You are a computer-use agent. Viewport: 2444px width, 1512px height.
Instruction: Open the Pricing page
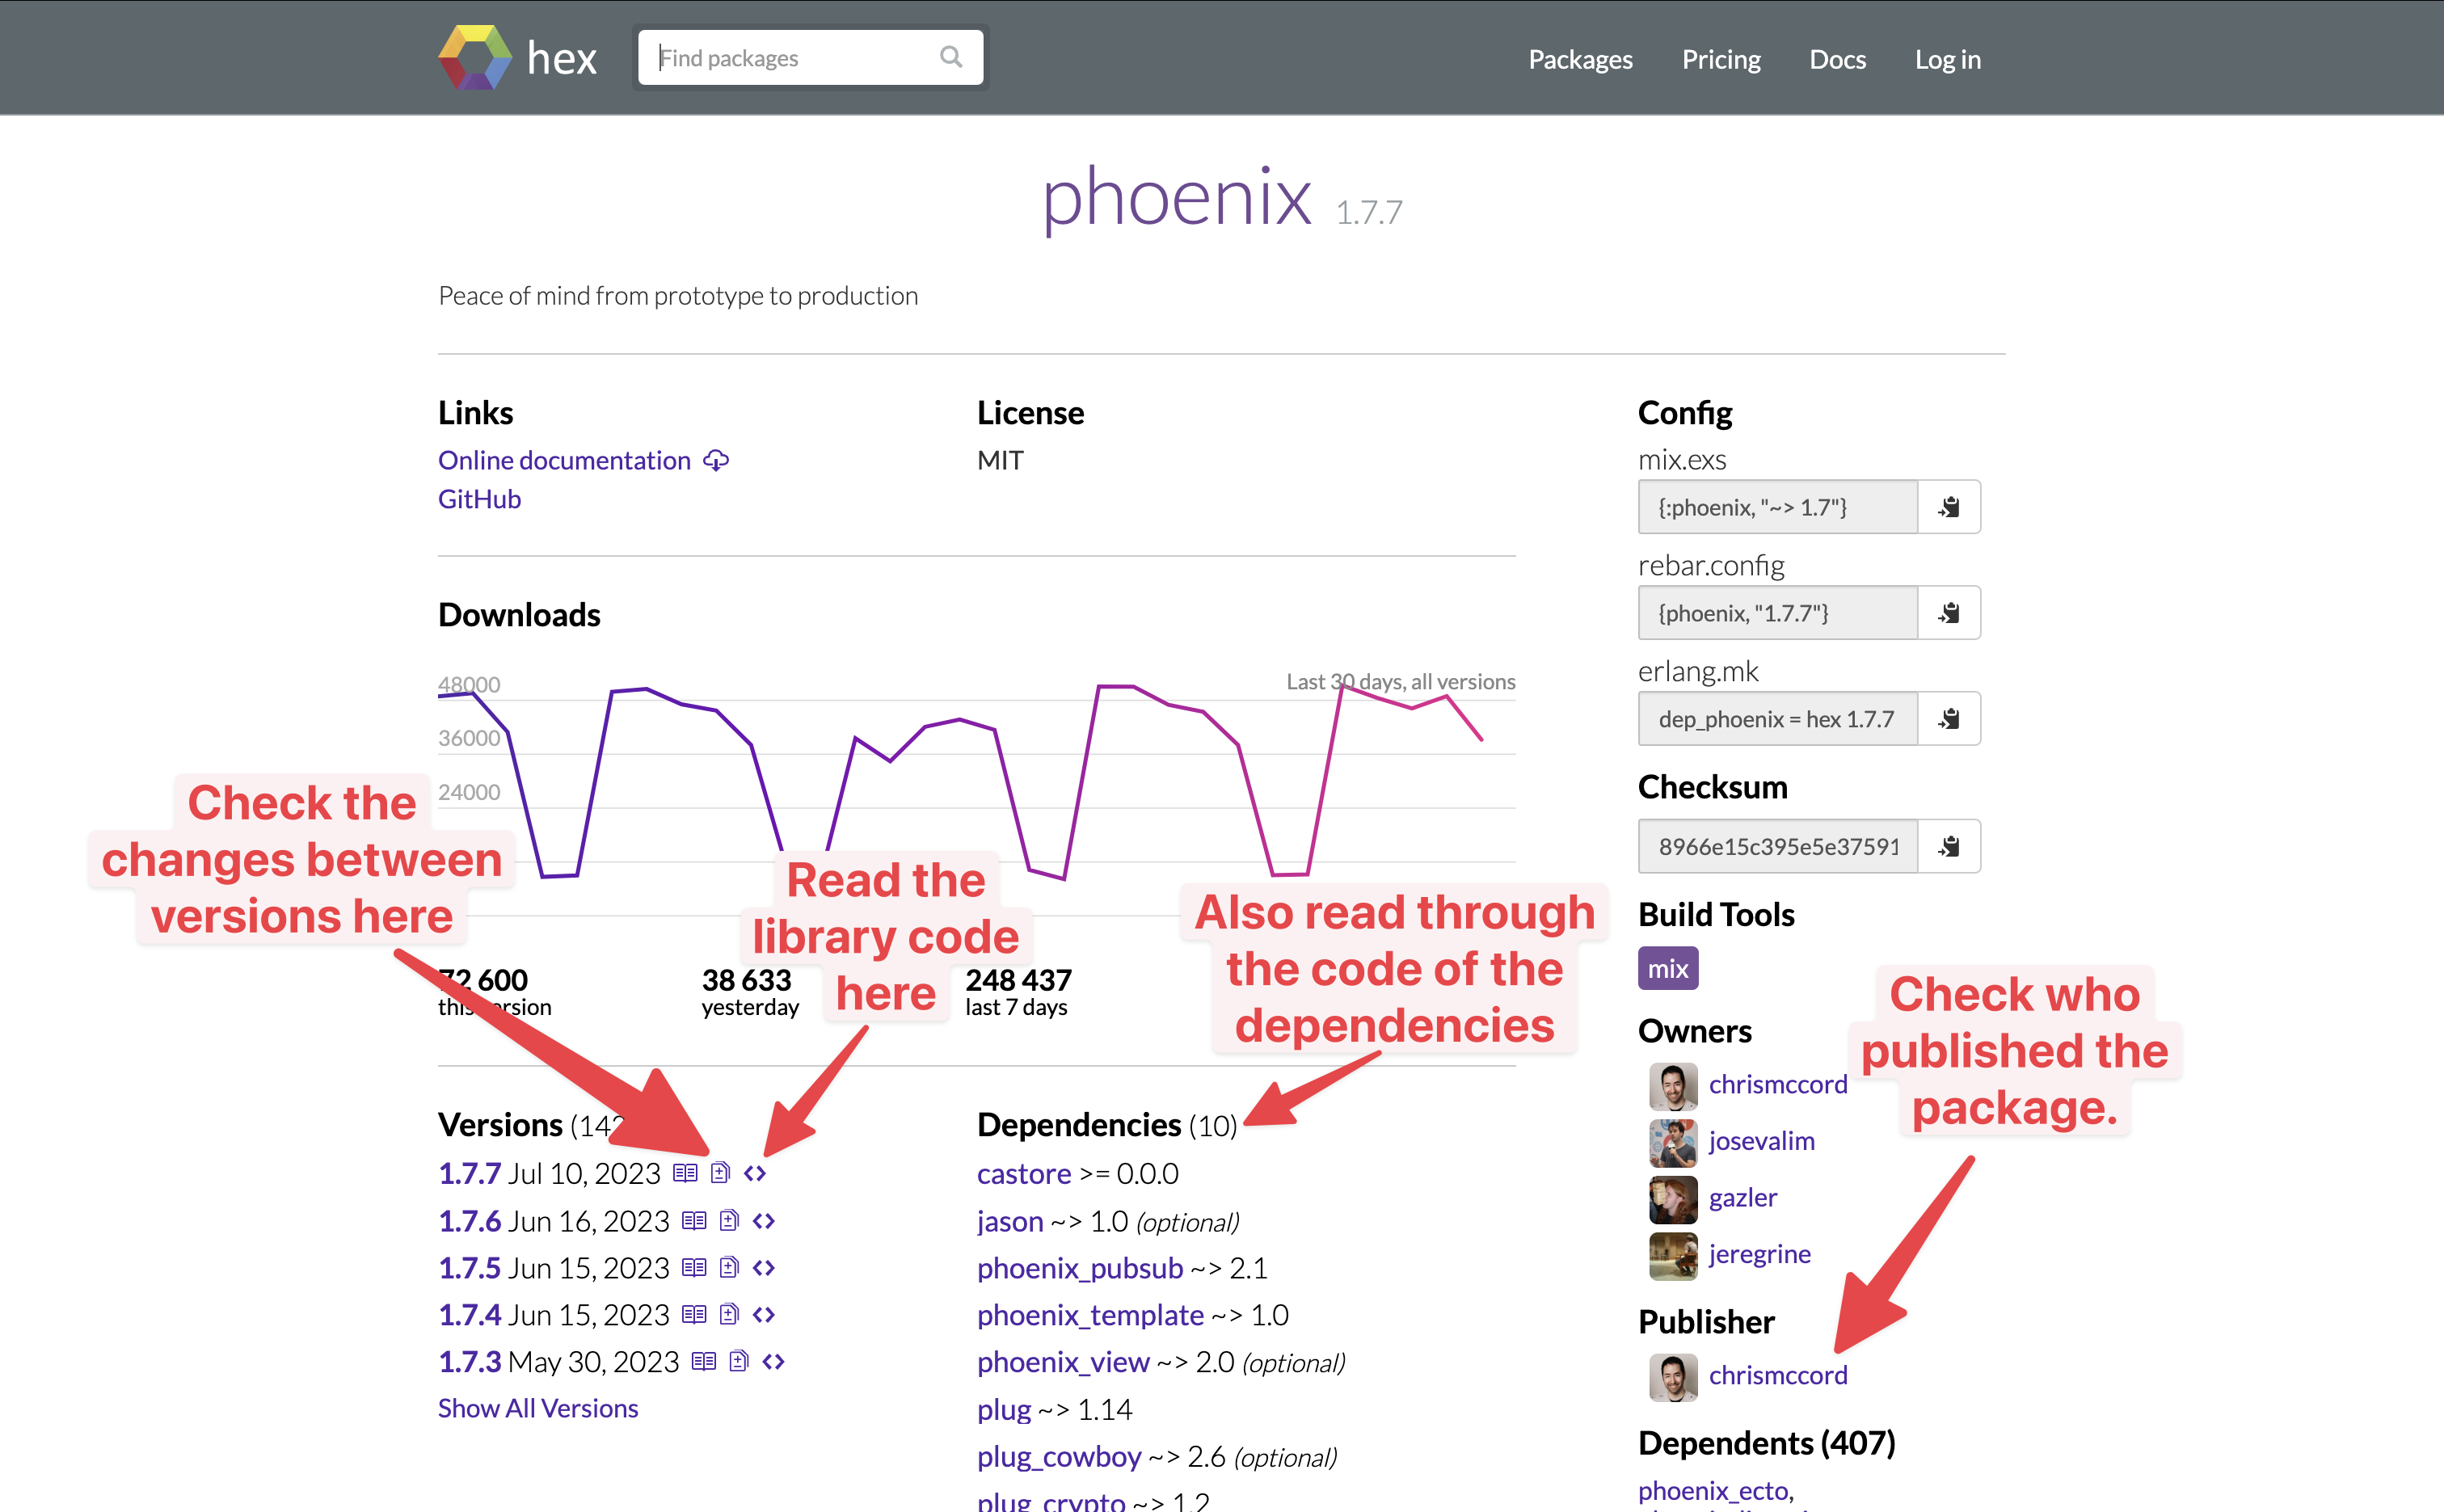(1721, 59)
